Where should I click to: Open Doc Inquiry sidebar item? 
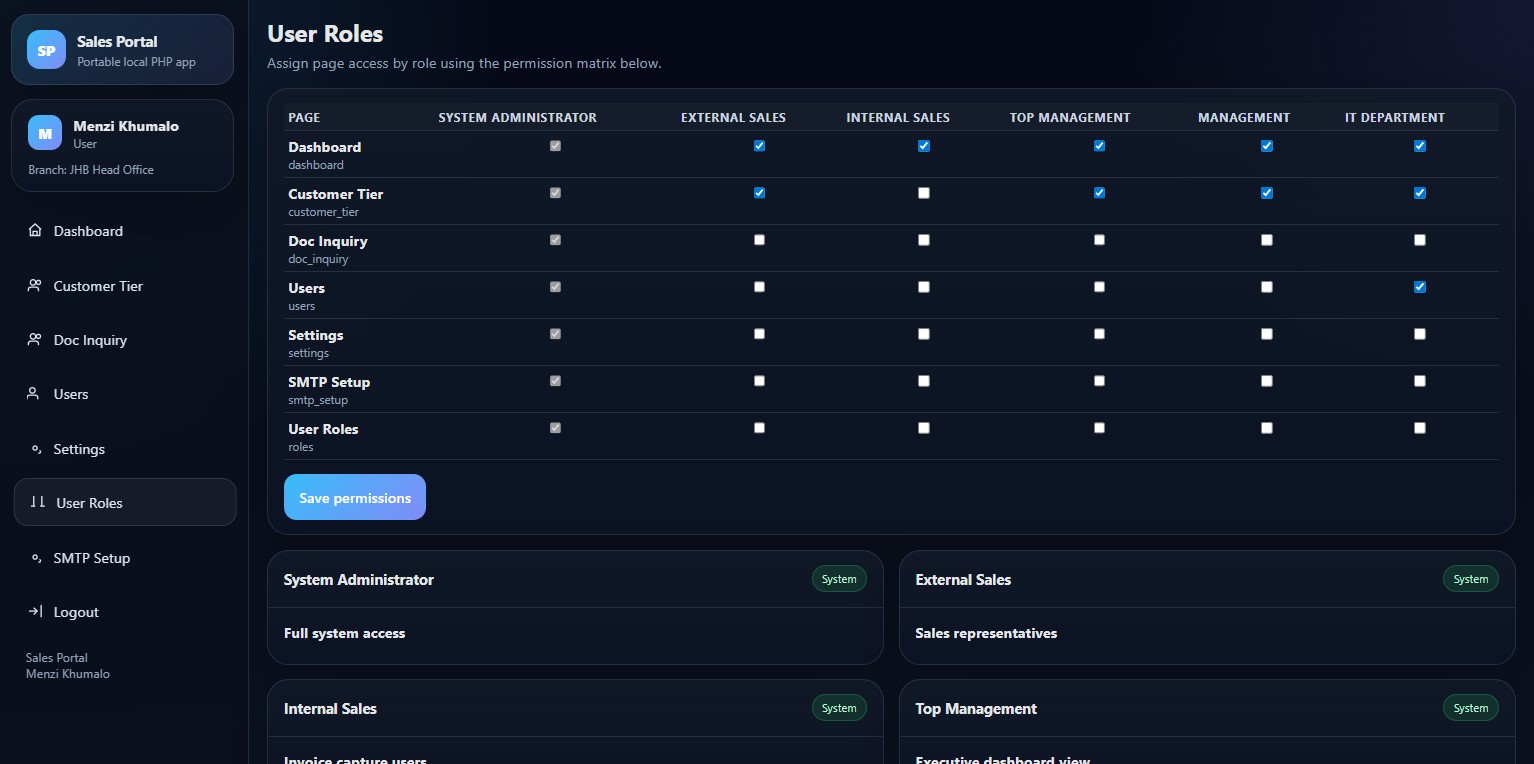coord(125,340)
